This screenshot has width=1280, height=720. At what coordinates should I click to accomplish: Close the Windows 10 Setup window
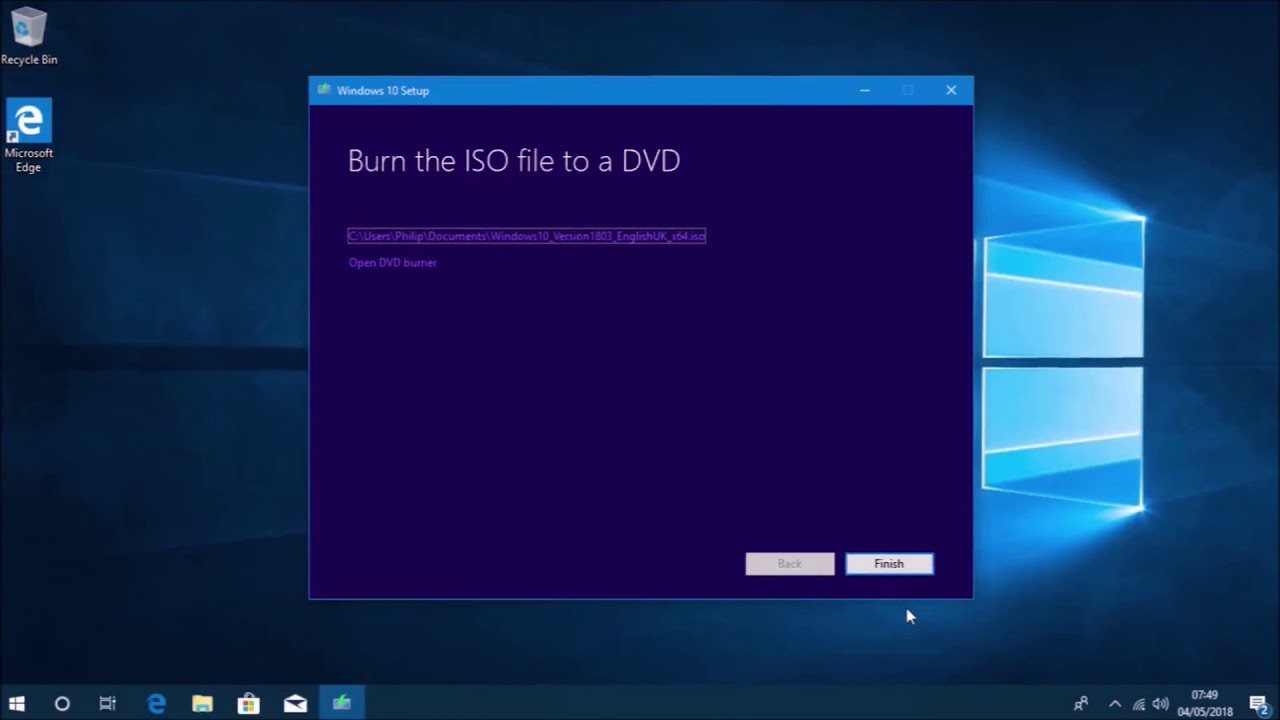click(951, 90)
